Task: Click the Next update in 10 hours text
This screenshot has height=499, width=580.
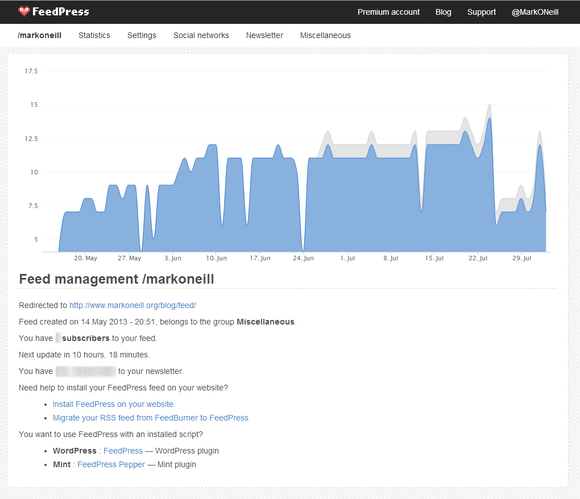Action: 84,355
